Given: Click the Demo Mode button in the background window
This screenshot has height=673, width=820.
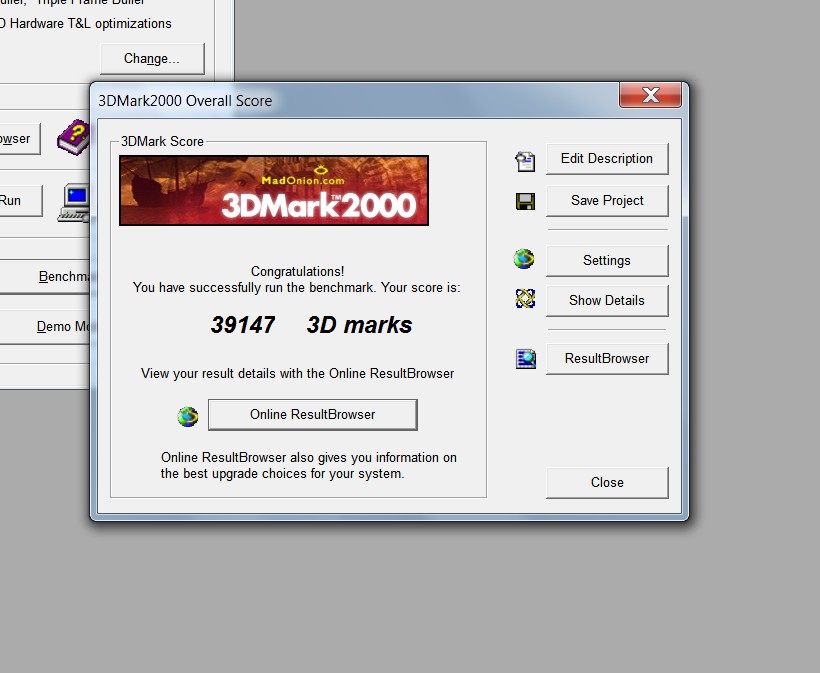Looking at the screenshot, I should coord(45,327).
